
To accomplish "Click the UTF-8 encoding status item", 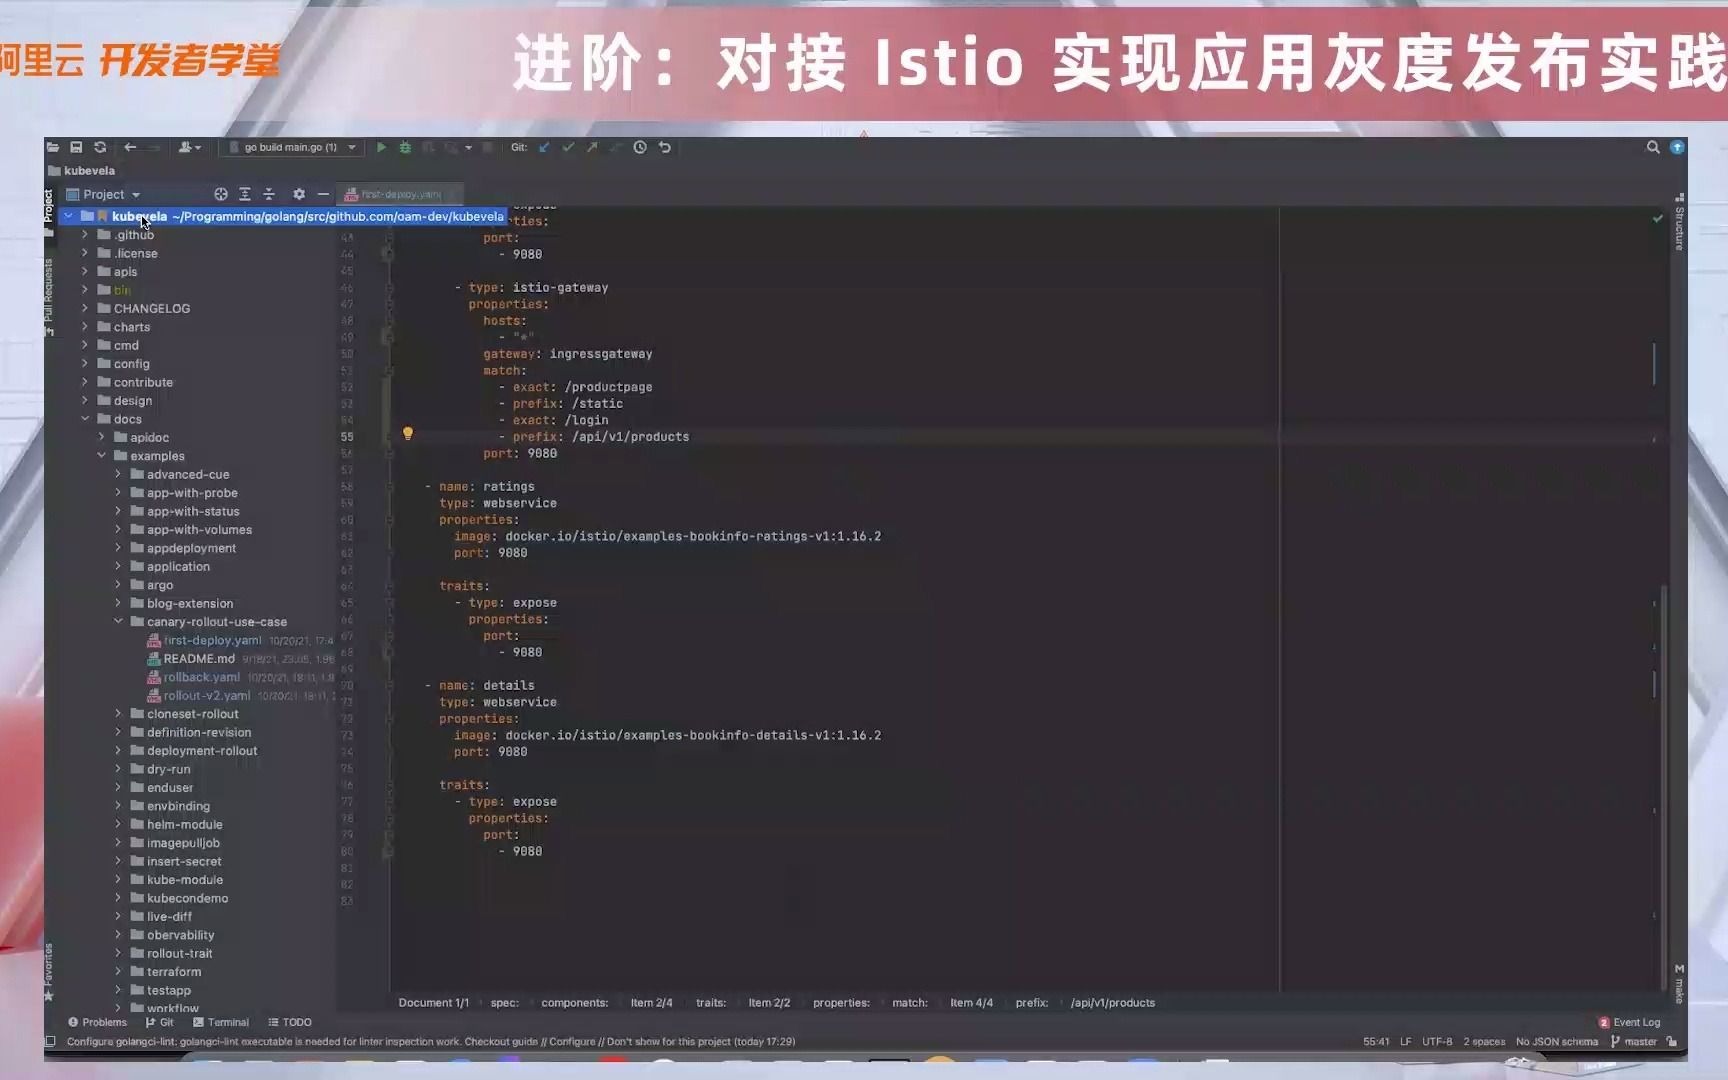I will point(1437,1041).
